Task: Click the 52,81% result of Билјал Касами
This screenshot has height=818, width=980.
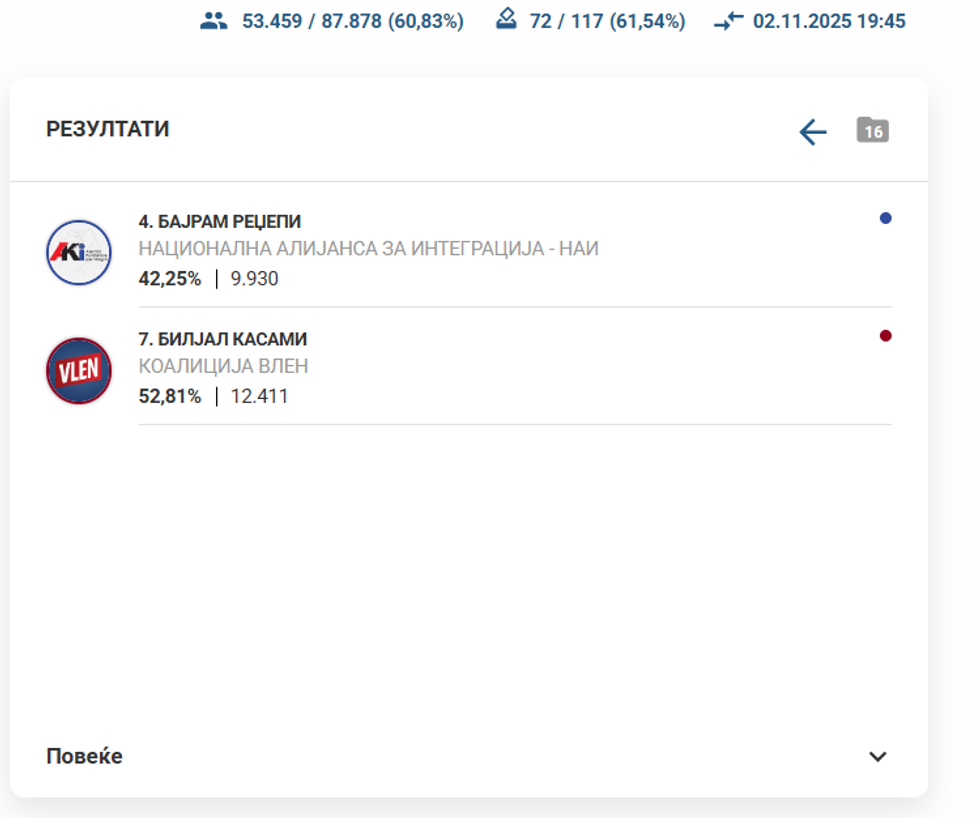Action: point(169,397)
